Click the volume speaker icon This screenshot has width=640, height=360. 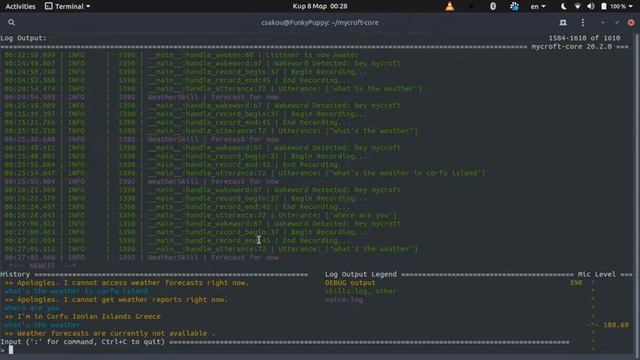(590, 6)
